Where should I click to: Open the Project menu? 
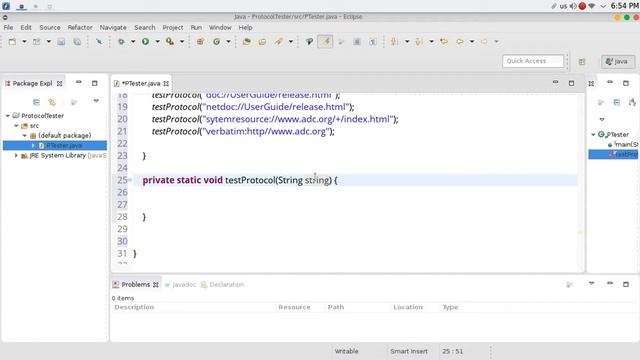[x=173, y=27]
